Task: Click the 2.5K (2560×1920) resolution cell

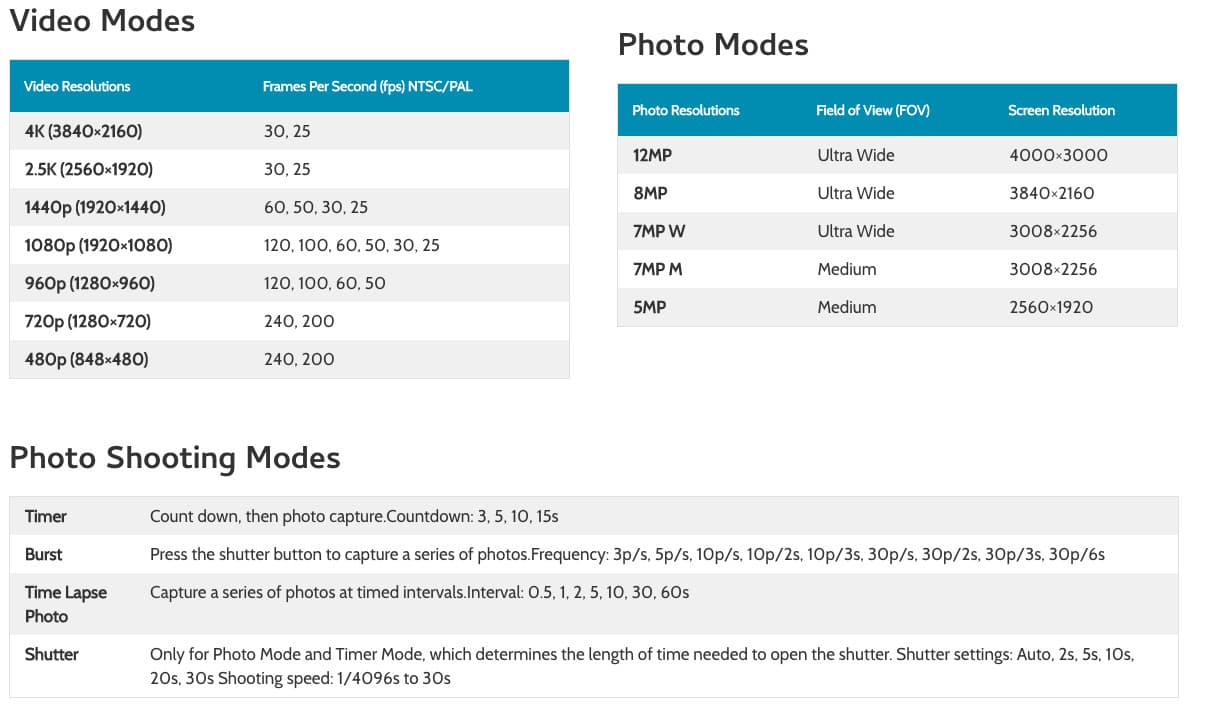Action: [89, 169]
